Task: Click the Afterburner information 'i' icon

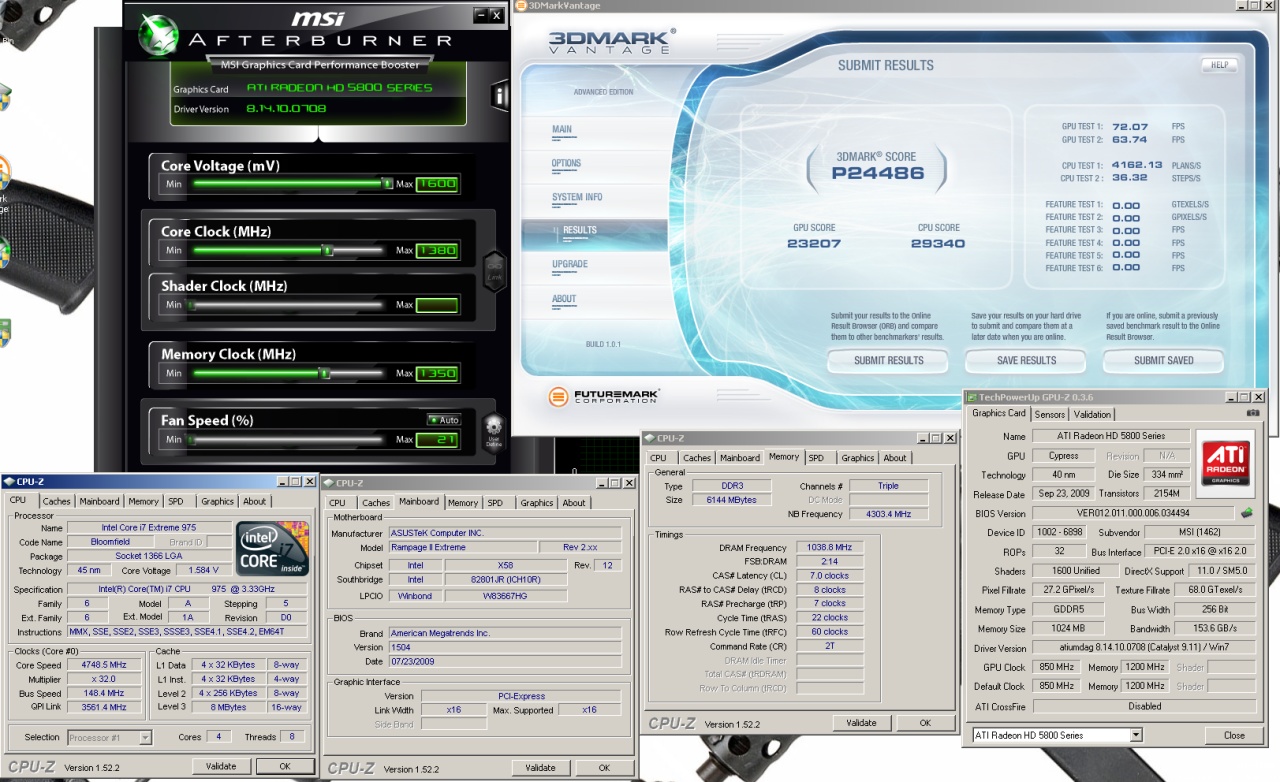Action: [x=500, y=96]
